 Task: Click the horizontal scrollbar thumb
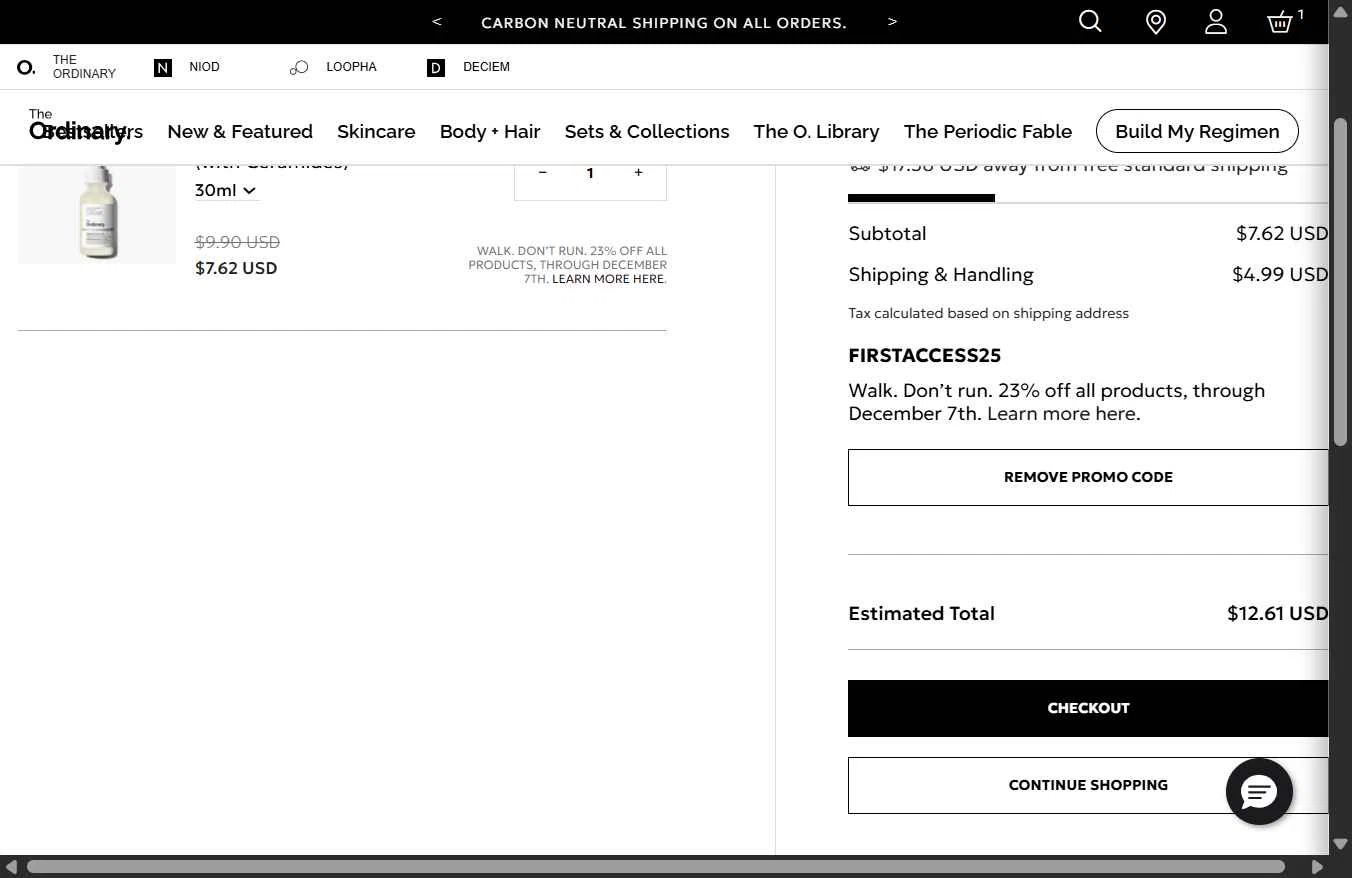tap(656, 866)
